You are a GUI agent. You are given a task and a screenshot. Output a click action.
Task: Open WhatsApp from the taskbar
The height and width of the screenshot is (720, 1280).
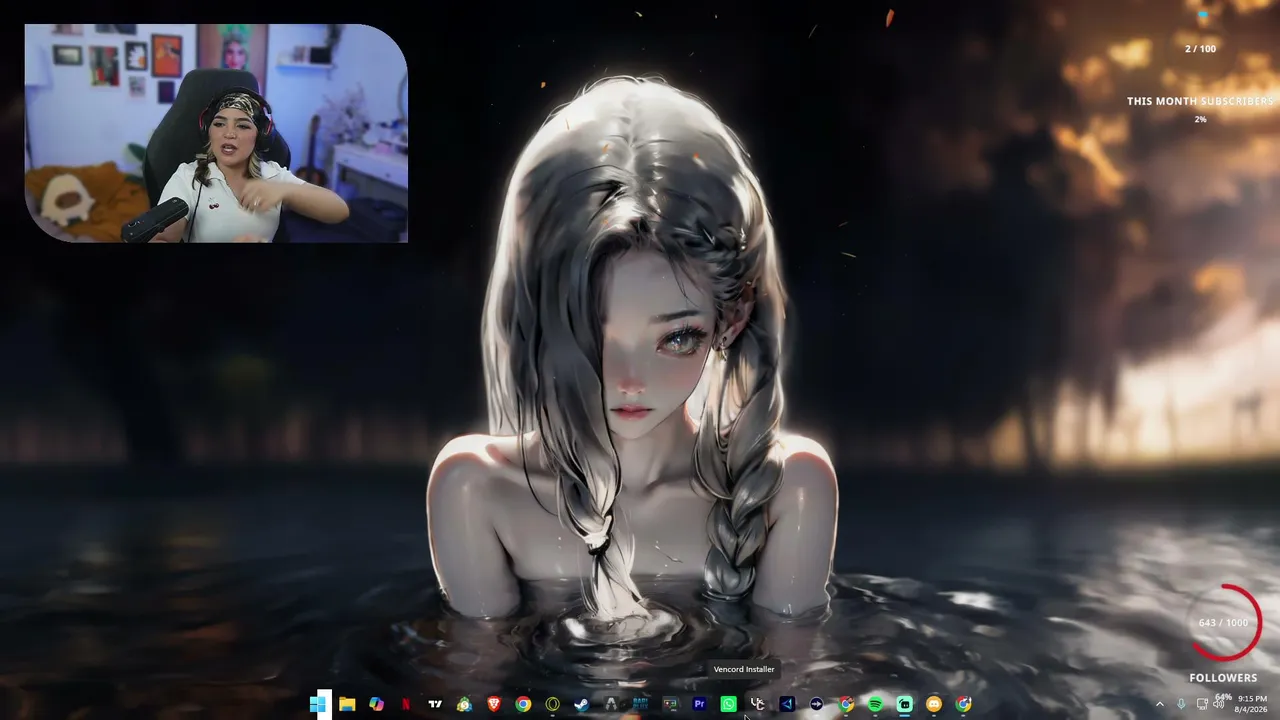(728, 704)
